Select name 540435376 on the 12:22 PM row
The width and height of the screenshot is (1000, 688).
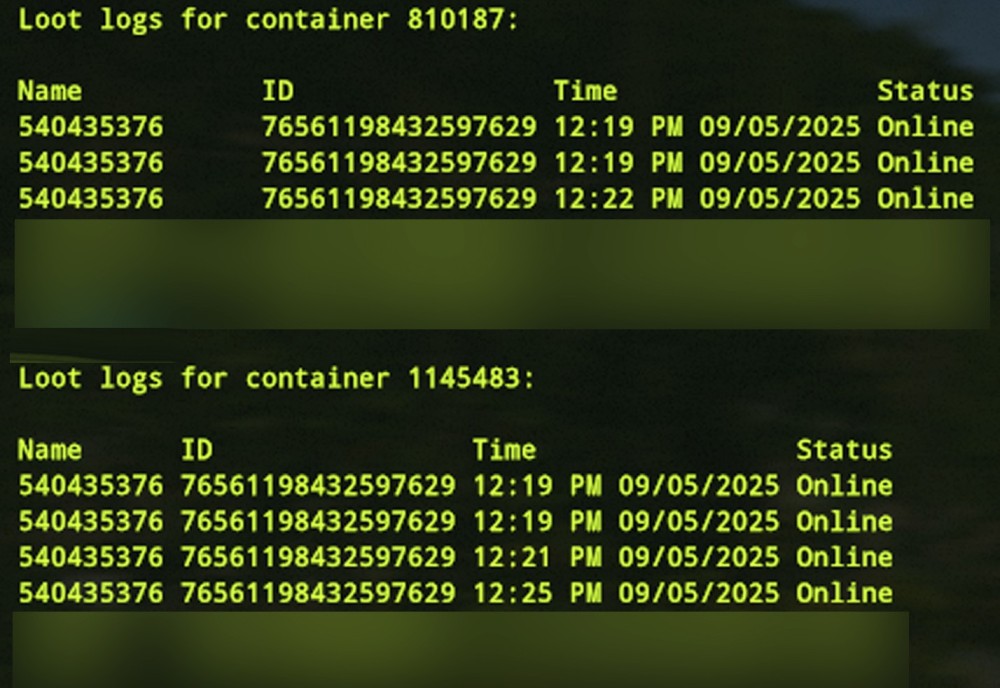[x=90, y=198]
